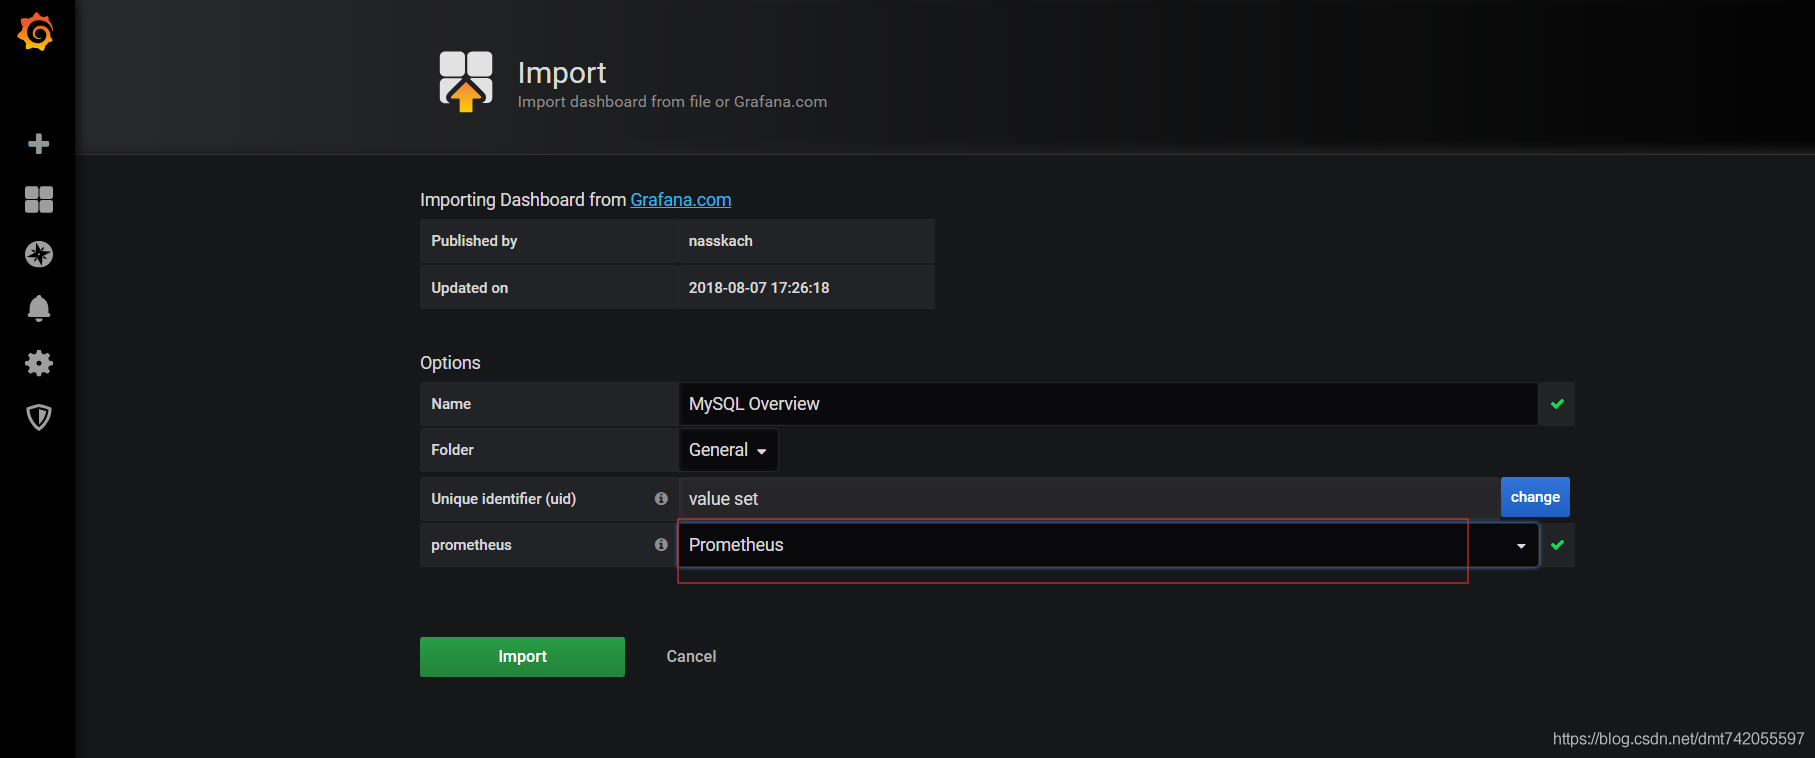
Task: Open the Server Admin shield icon
Action: click(38, 417)
